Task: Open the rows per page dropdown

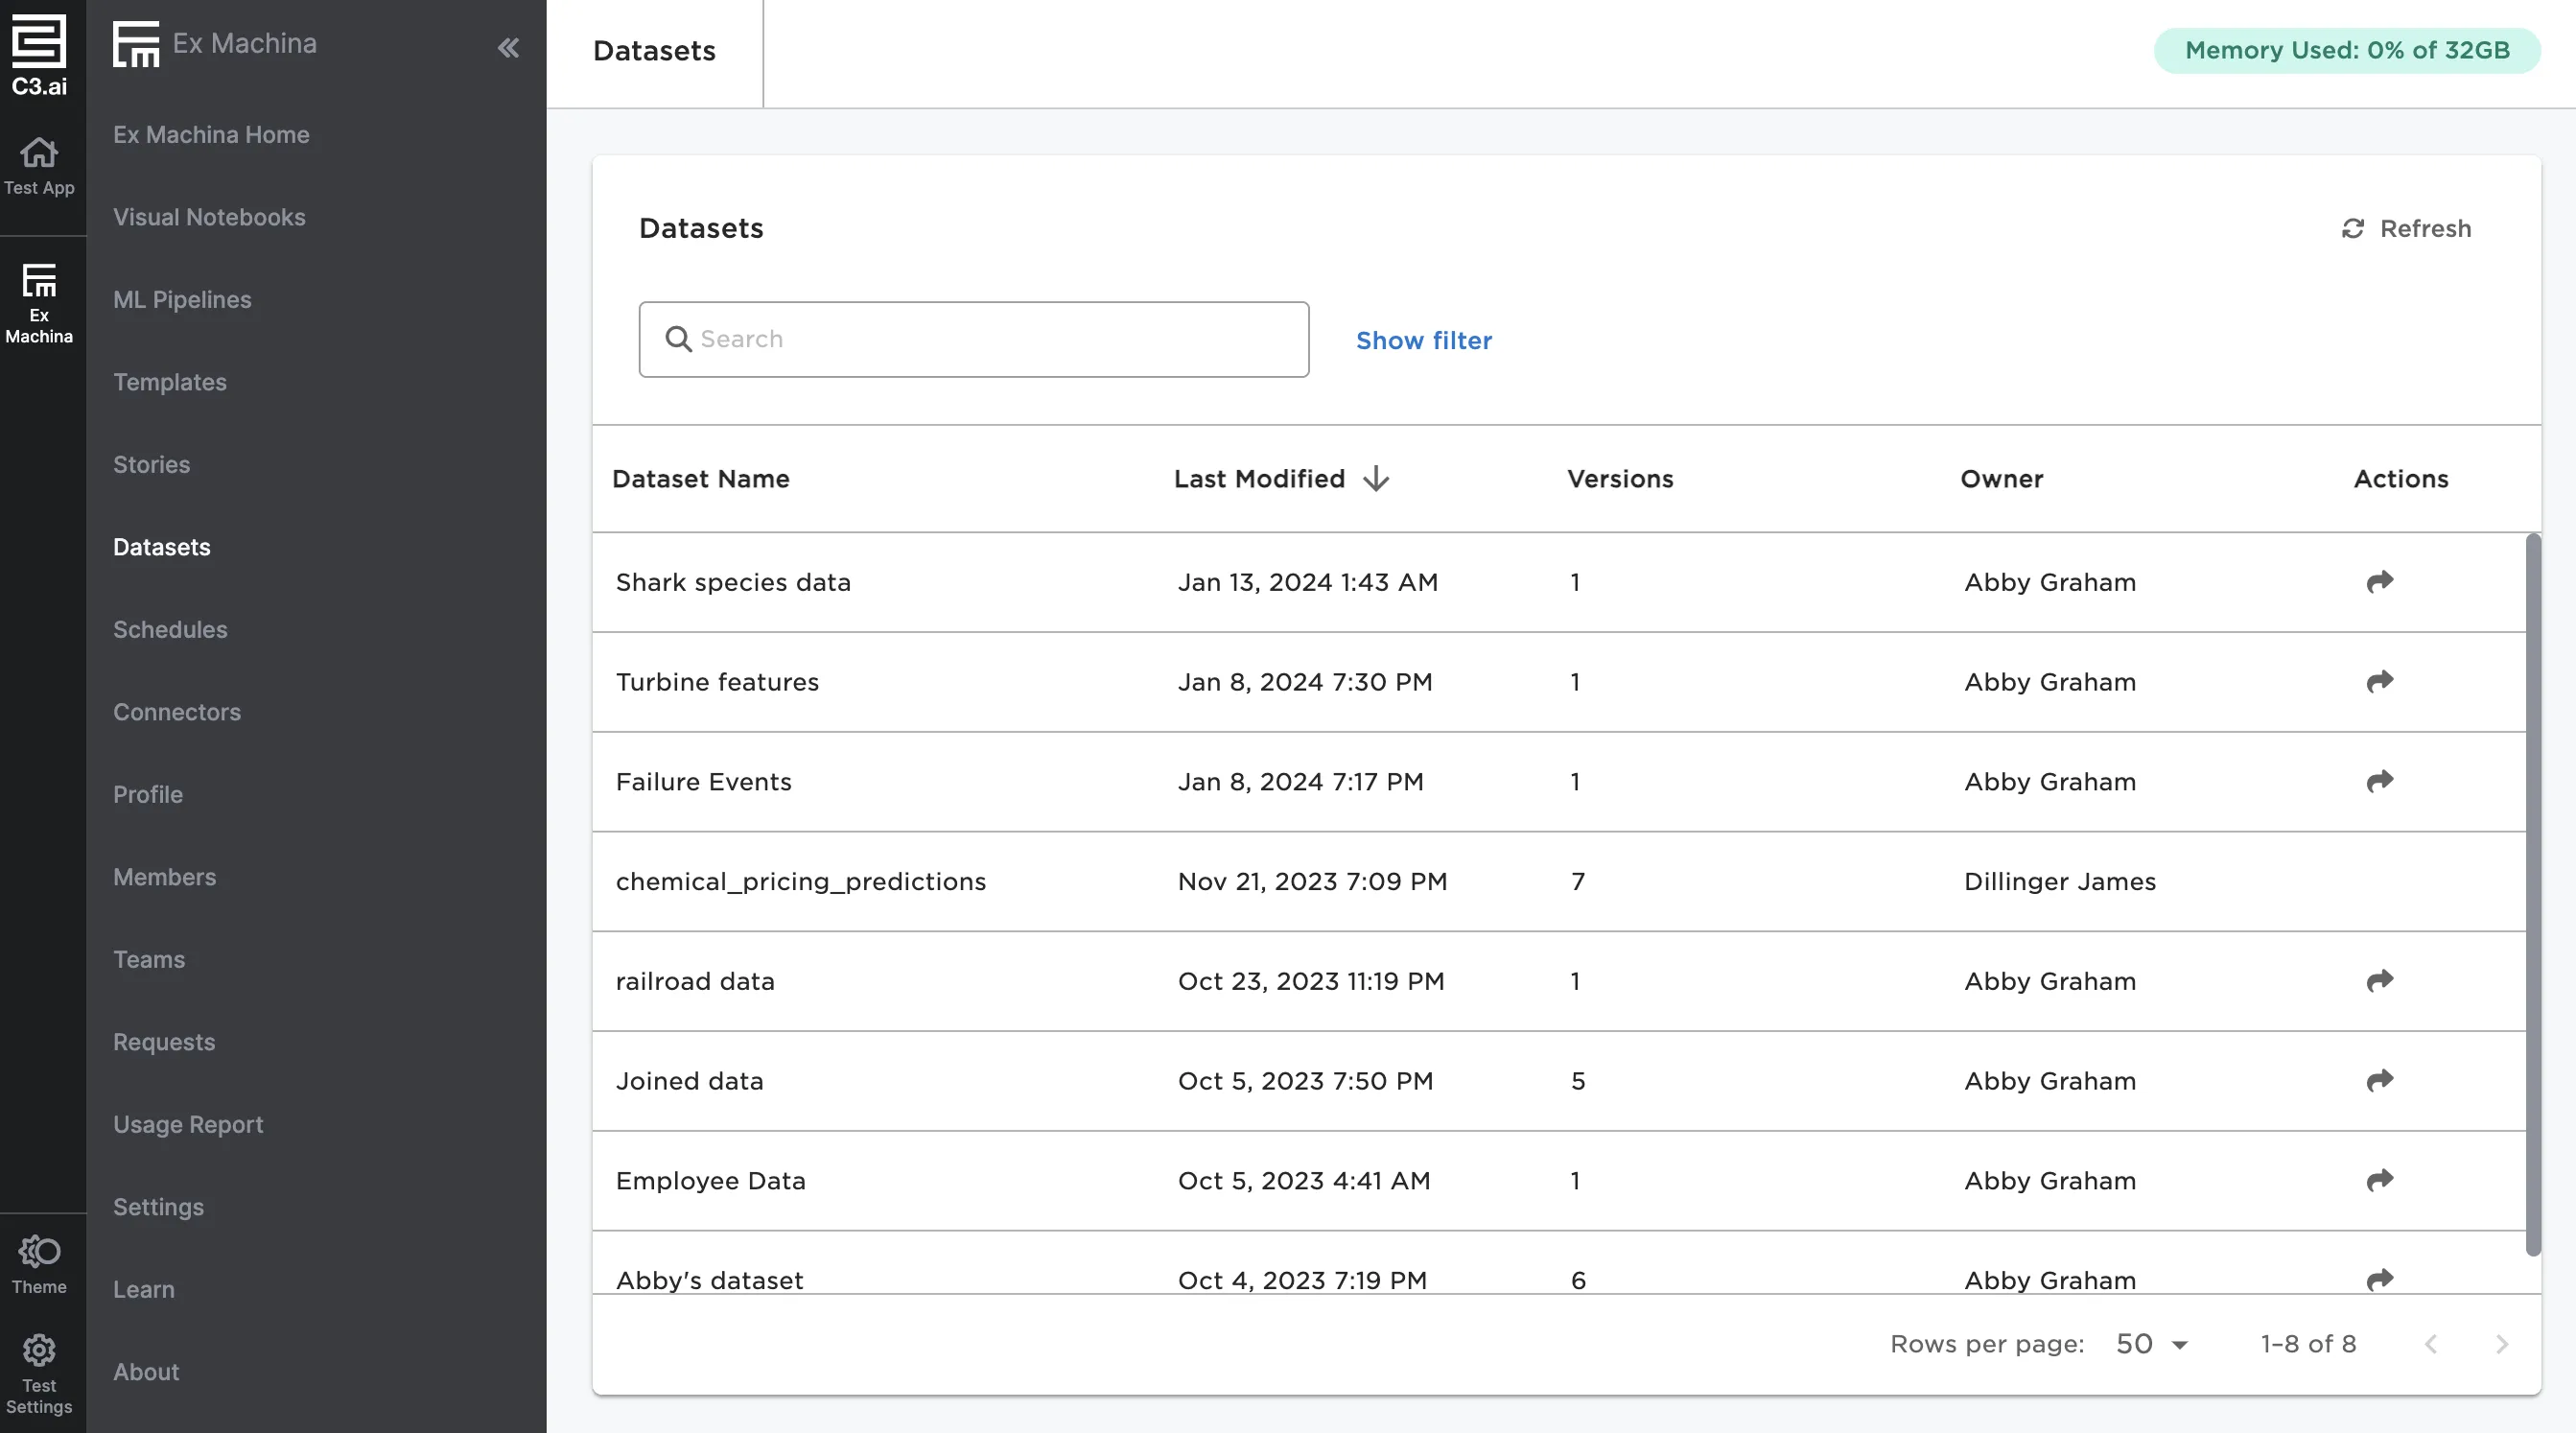Action: click(x=2152, y=1344)
